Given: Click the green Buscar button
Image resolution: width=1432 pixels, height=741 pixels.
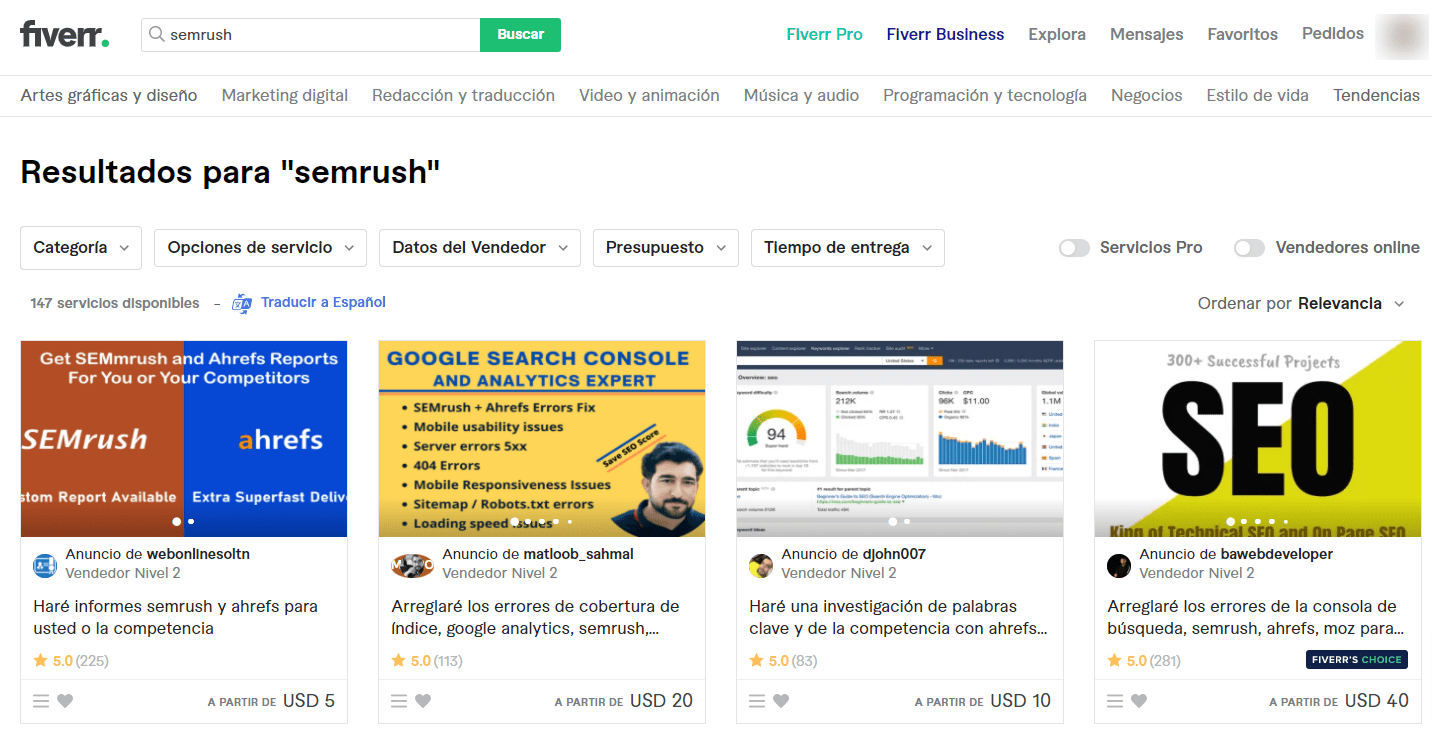Looking at the screenshot, I should (520, 34).
